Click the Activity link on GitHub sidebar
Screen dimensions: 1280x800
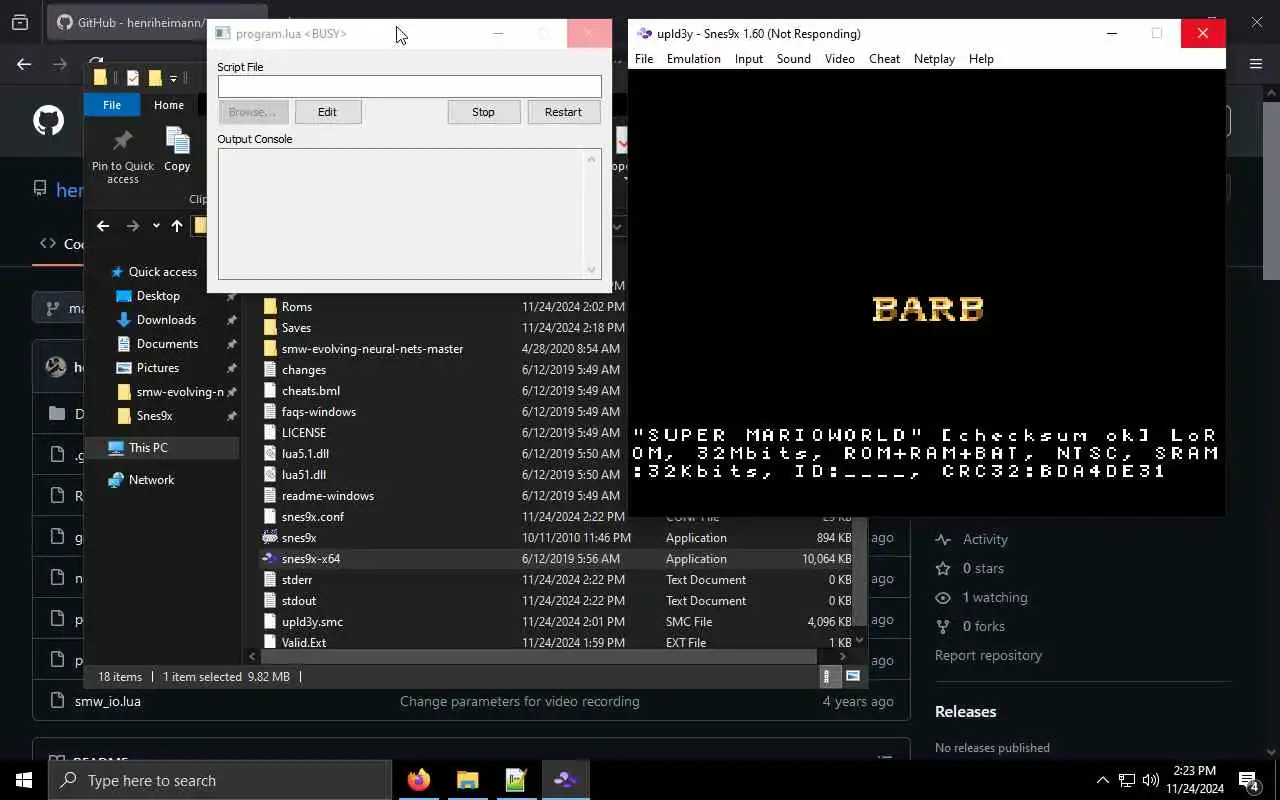tap(985, 539)
